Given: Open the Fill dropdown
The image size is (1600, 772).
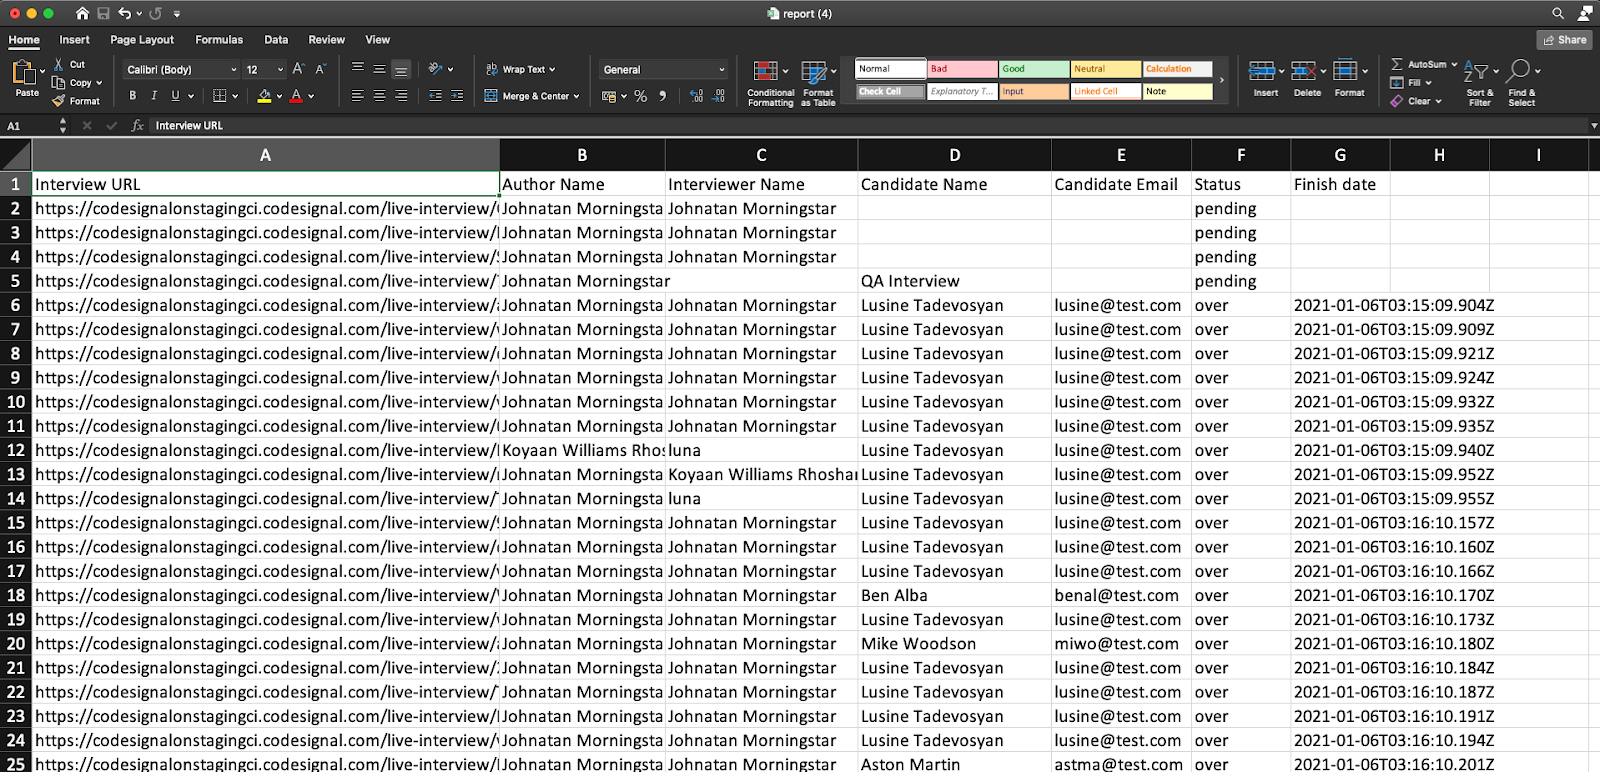Looking at the screenshot, I should pyautogui.click(x=1411, y=82).
